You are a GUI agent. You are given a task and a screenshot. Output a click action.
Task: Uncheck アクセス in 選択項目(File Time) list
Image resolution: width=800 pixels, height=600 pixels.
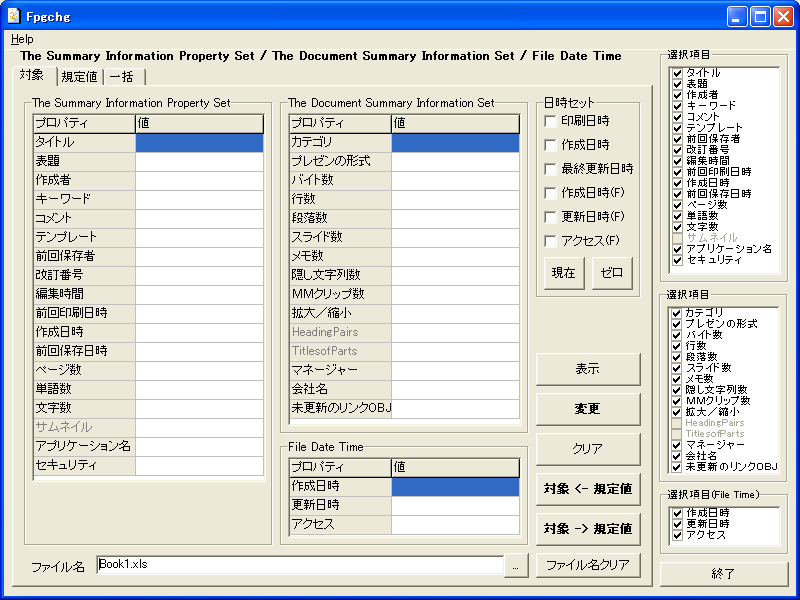[678, 535]
